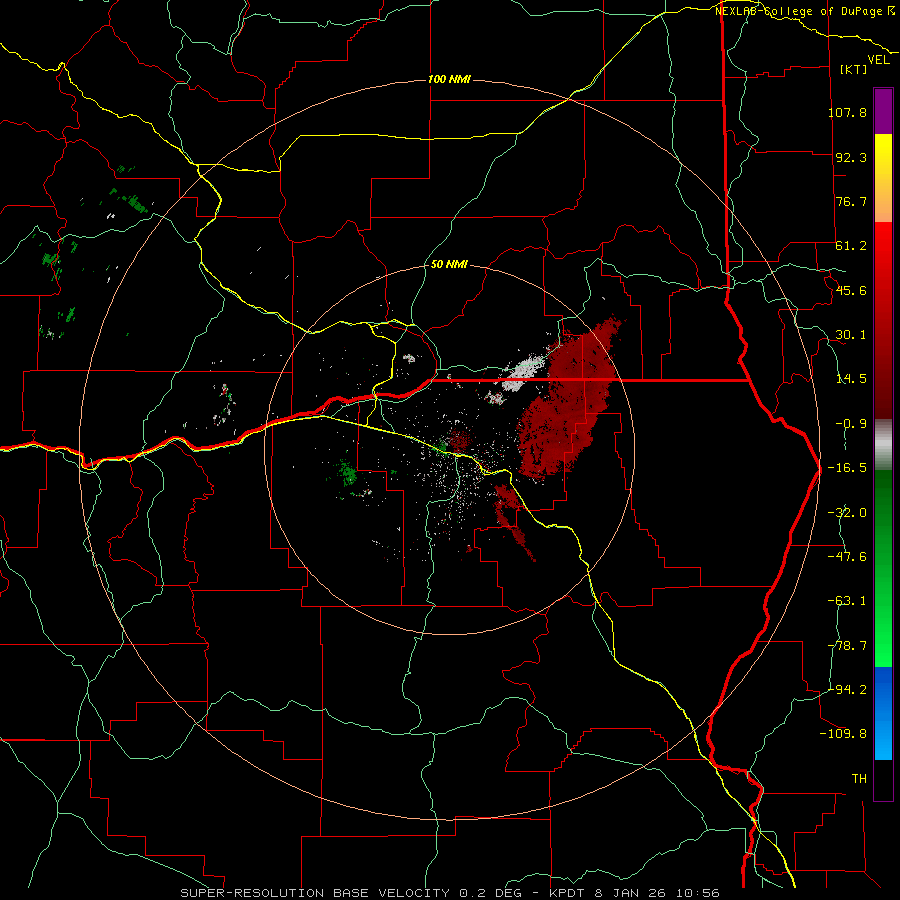Click the 100 NMI range ring label
The width and height of the screenshot is (900, 900).
click(x=449, y=79)
